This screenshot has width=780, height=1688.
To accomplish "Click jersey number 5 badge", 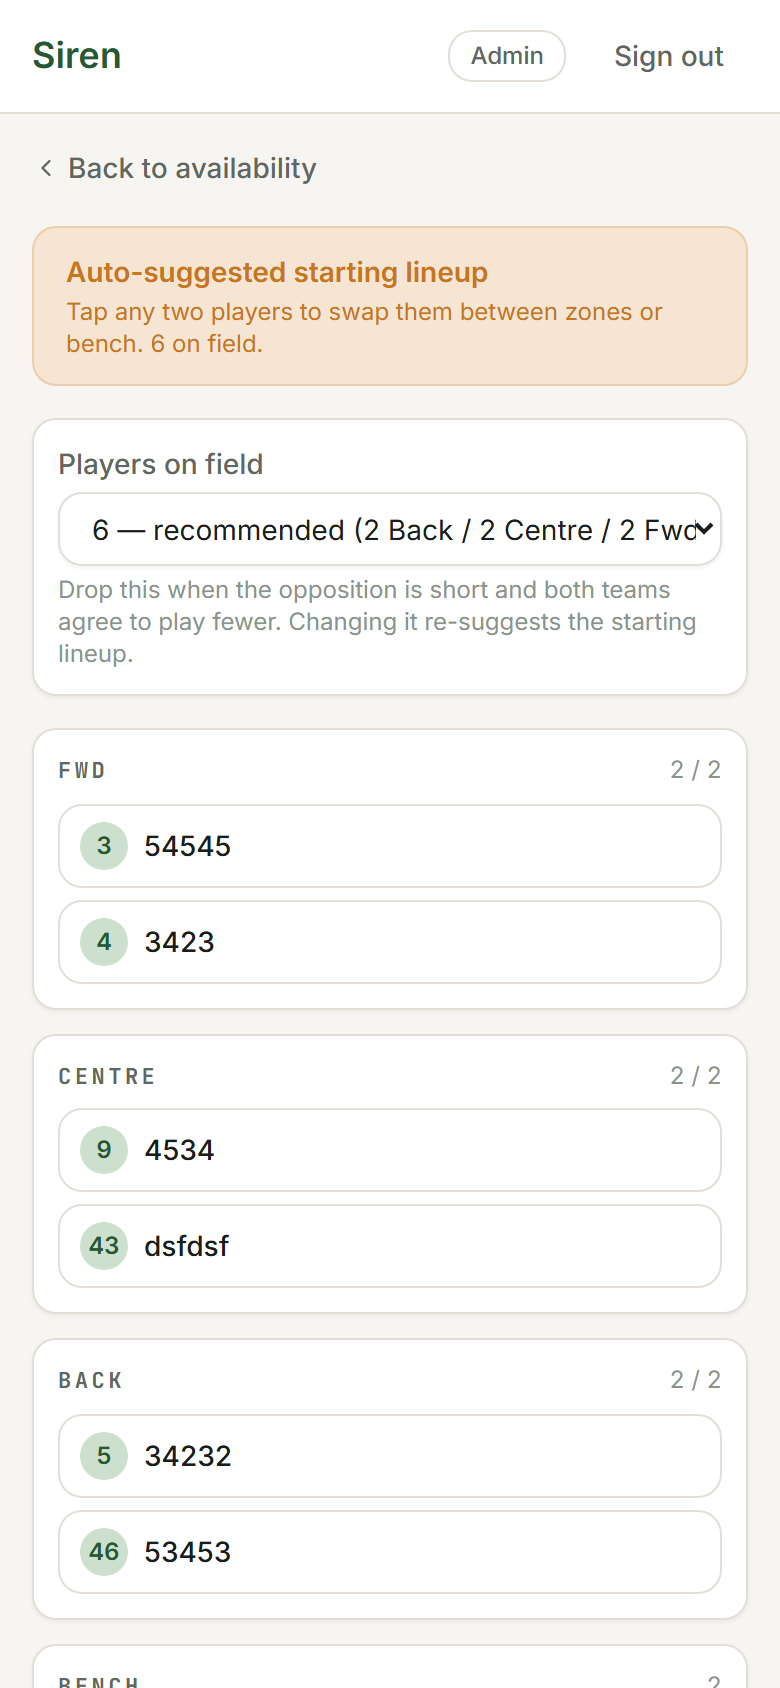I will tap(104, 1456).
